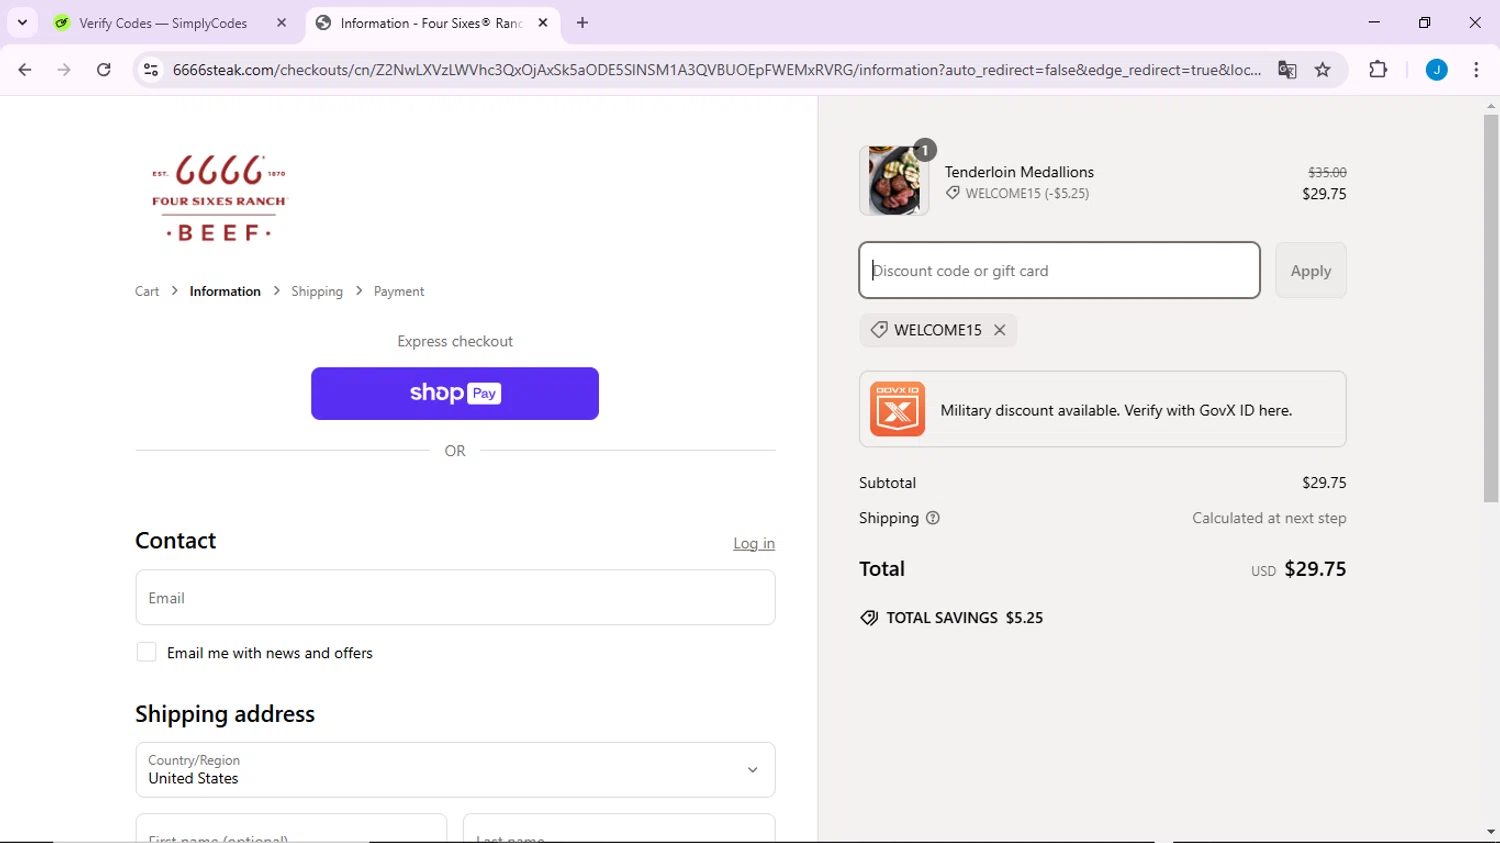Viewport: 1500px width, 843px height.
Task: Focus the Email input field
Action: (x=455, y=598)
